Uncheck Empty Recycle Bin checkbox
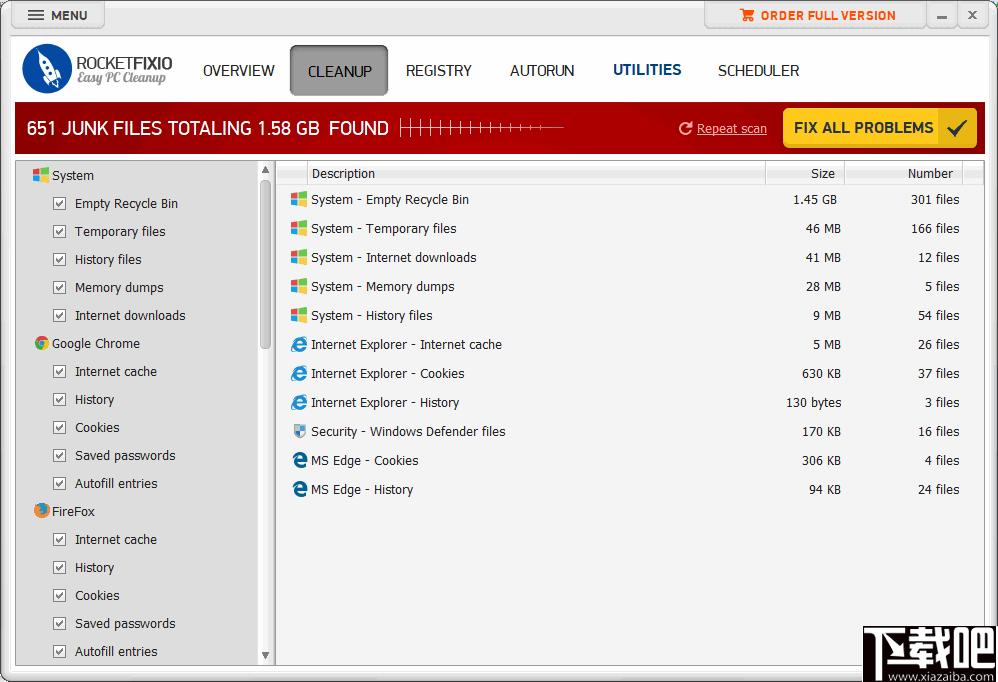 pyautogui.click(x=59, y=204)
